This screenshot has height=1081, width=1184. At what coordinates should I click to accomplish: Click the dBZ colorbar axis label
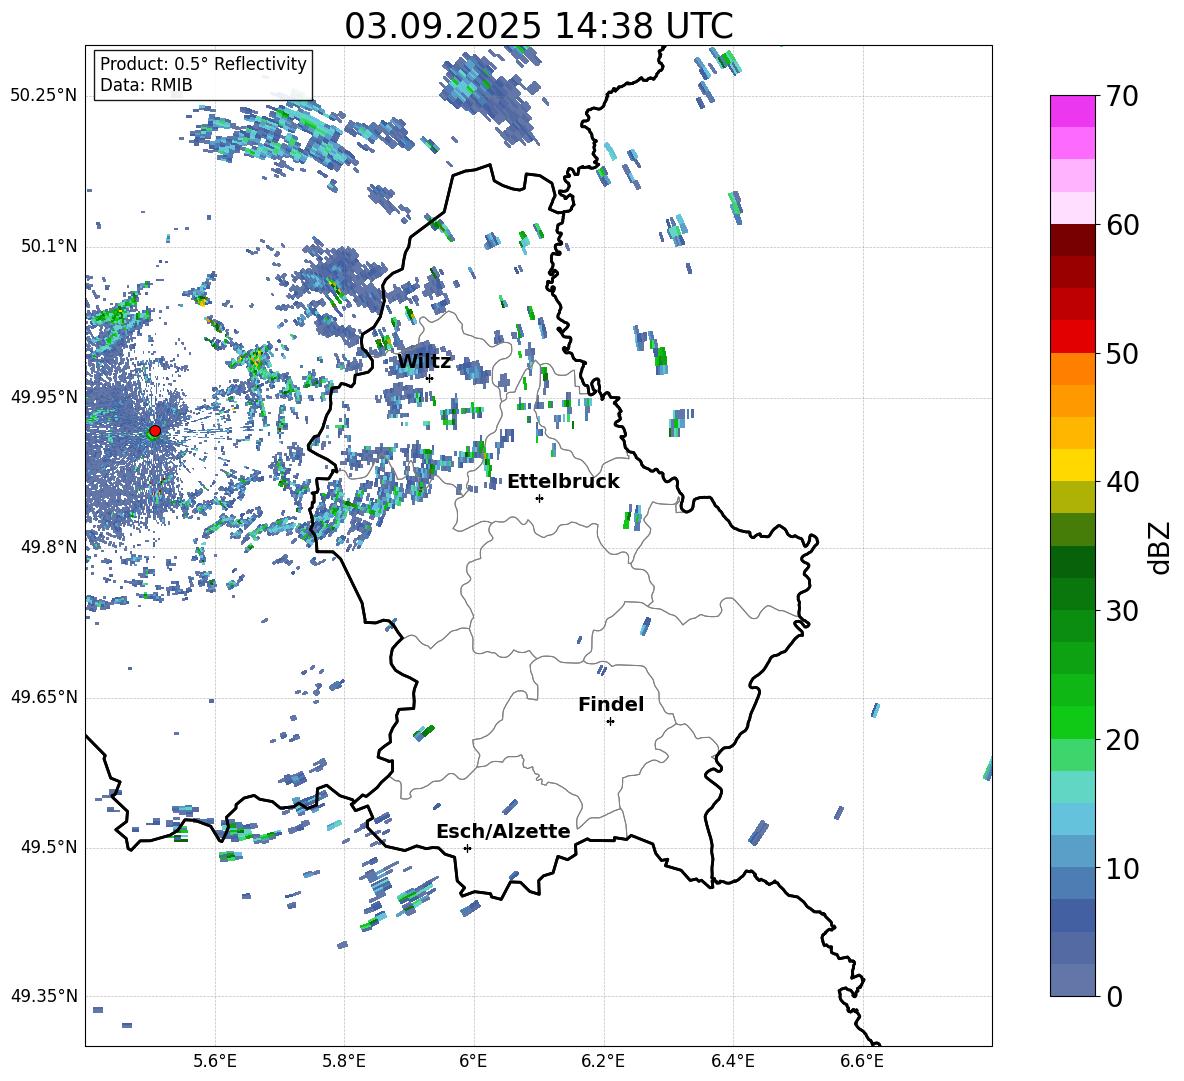click(x=1159, y=547)
